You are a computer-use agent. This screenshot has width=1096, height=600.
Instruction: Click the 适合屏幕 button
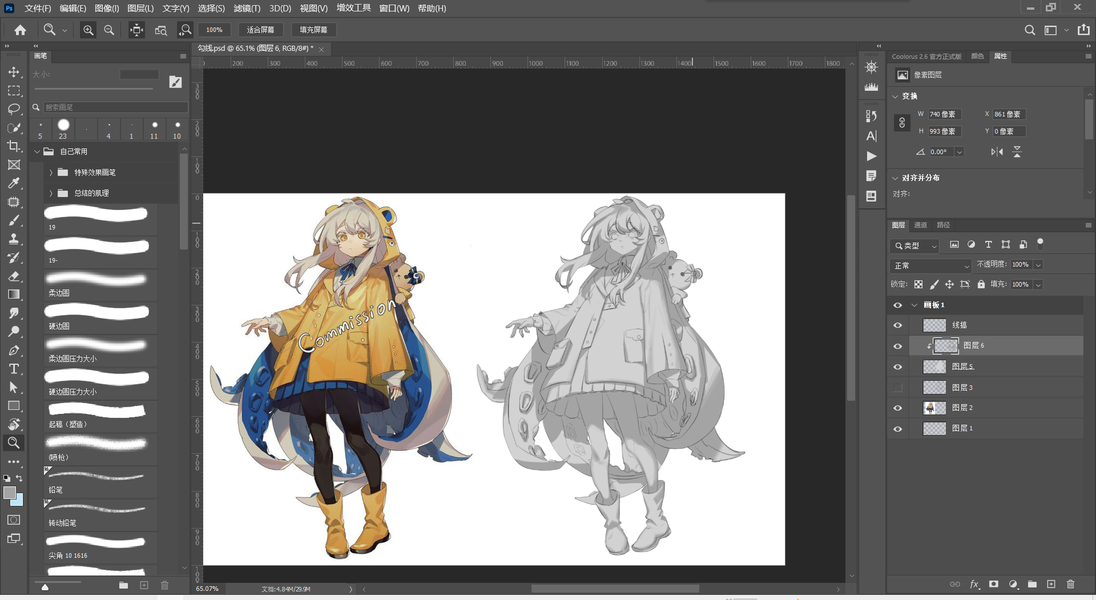tap(261, 30)
